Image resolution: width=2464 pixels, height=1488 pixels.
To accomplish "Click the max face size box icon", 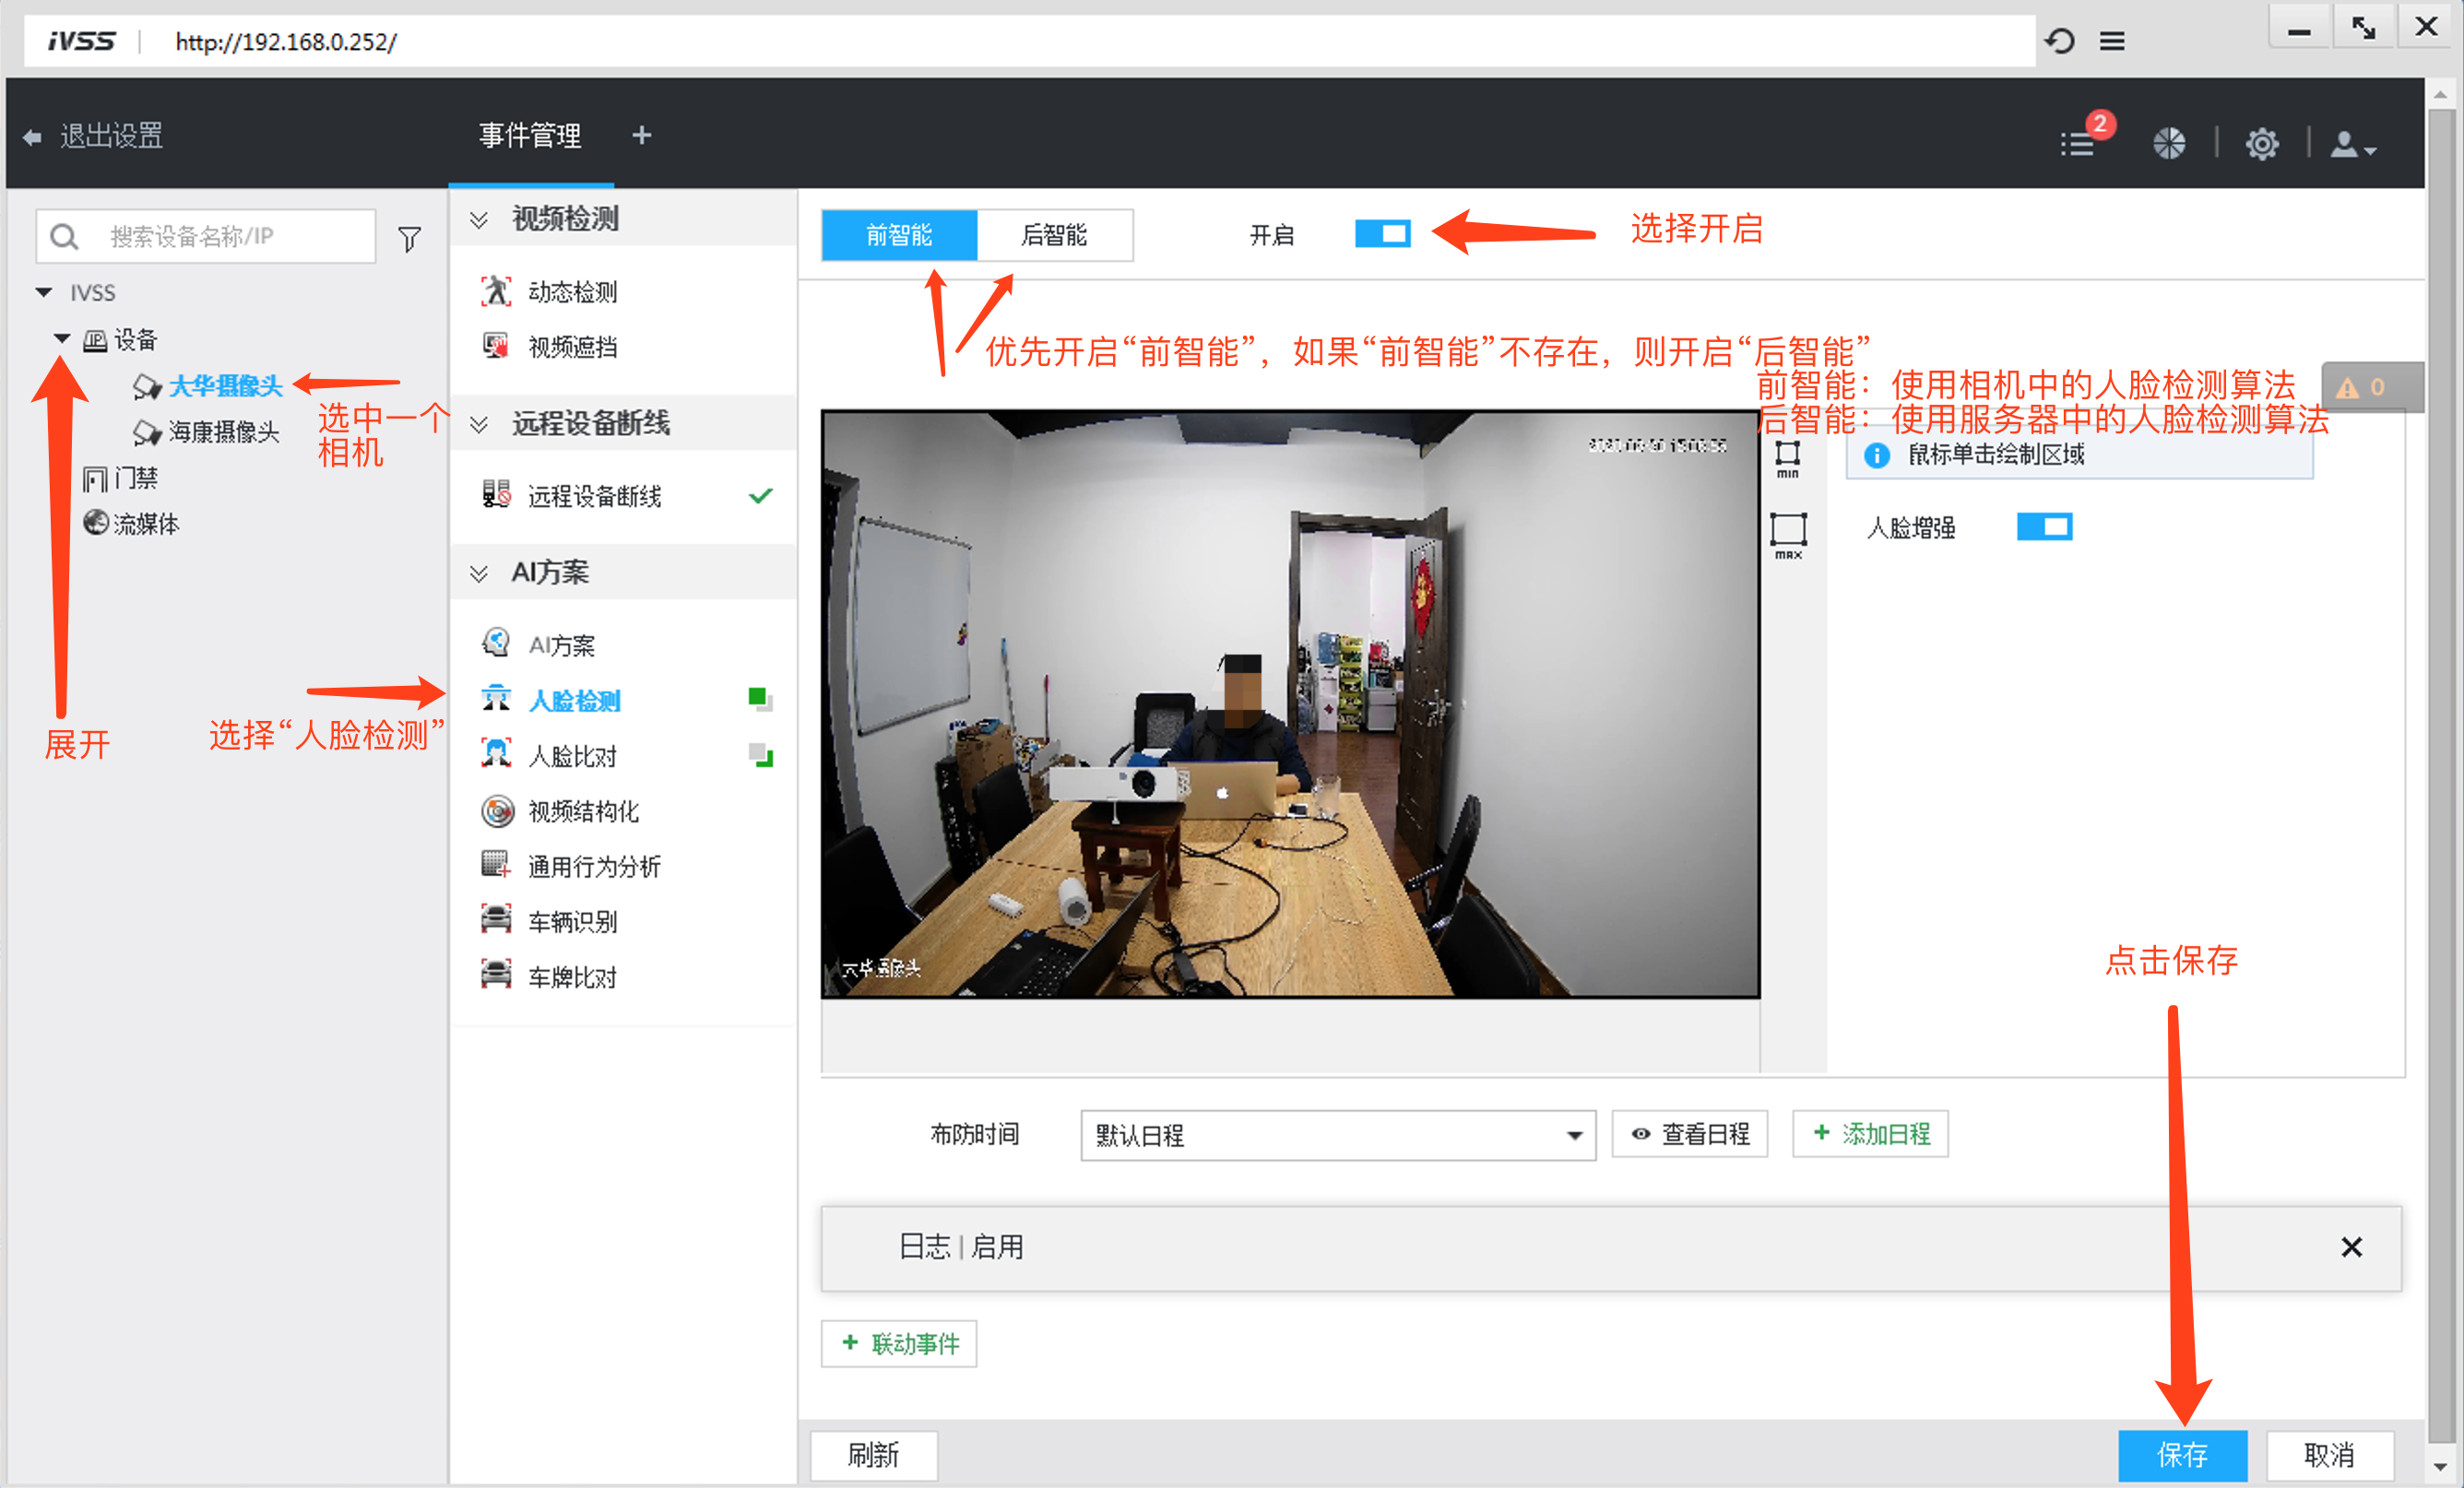I will pos(1788,533).
